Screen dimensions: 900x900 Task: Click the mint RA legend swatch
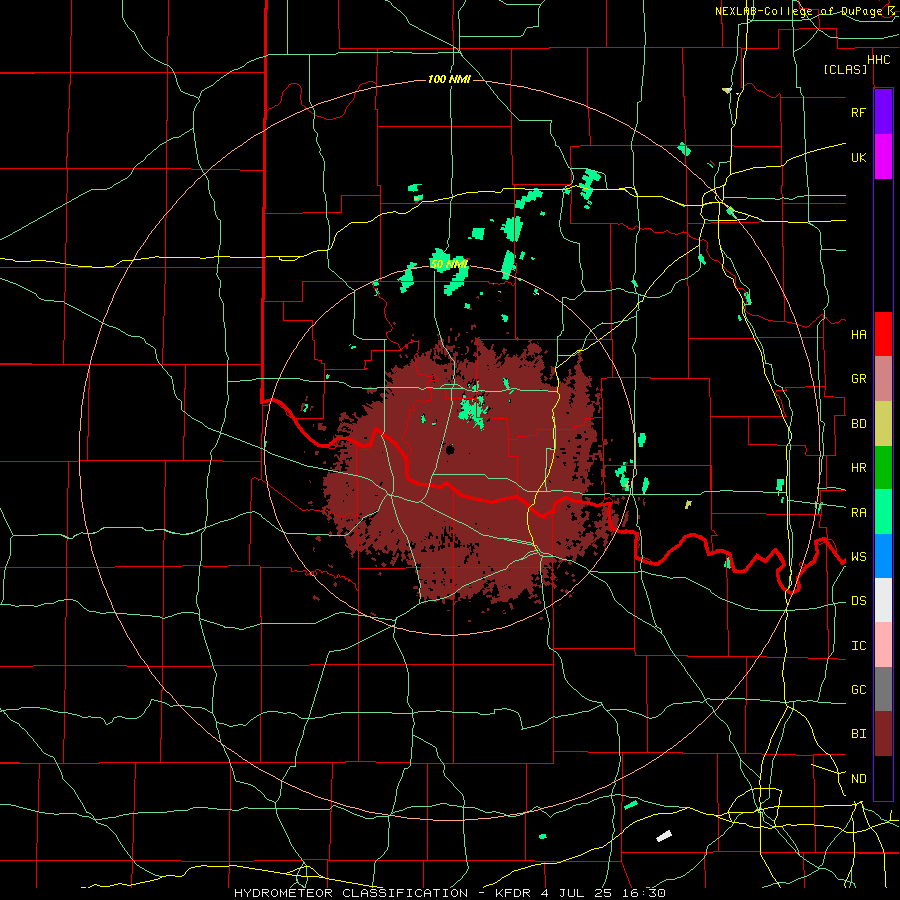pyautogui.click(x=883, y=512)
